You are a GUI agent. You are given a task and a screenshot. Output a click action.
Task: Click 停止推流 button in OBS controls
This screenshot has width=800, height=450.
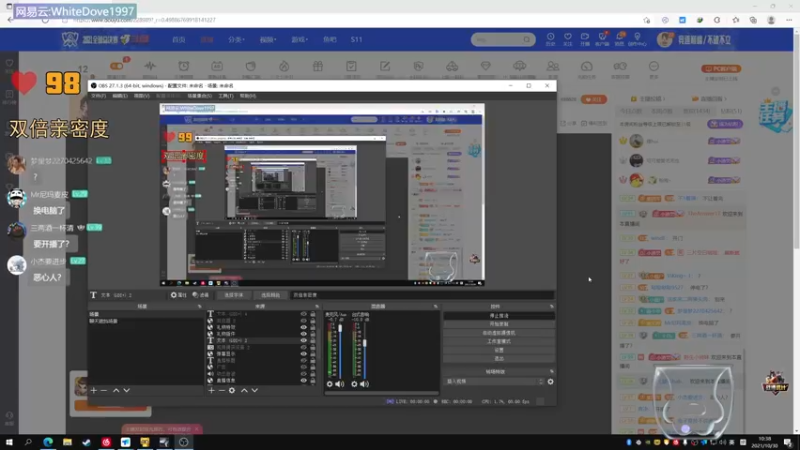(x=498, y=316)
